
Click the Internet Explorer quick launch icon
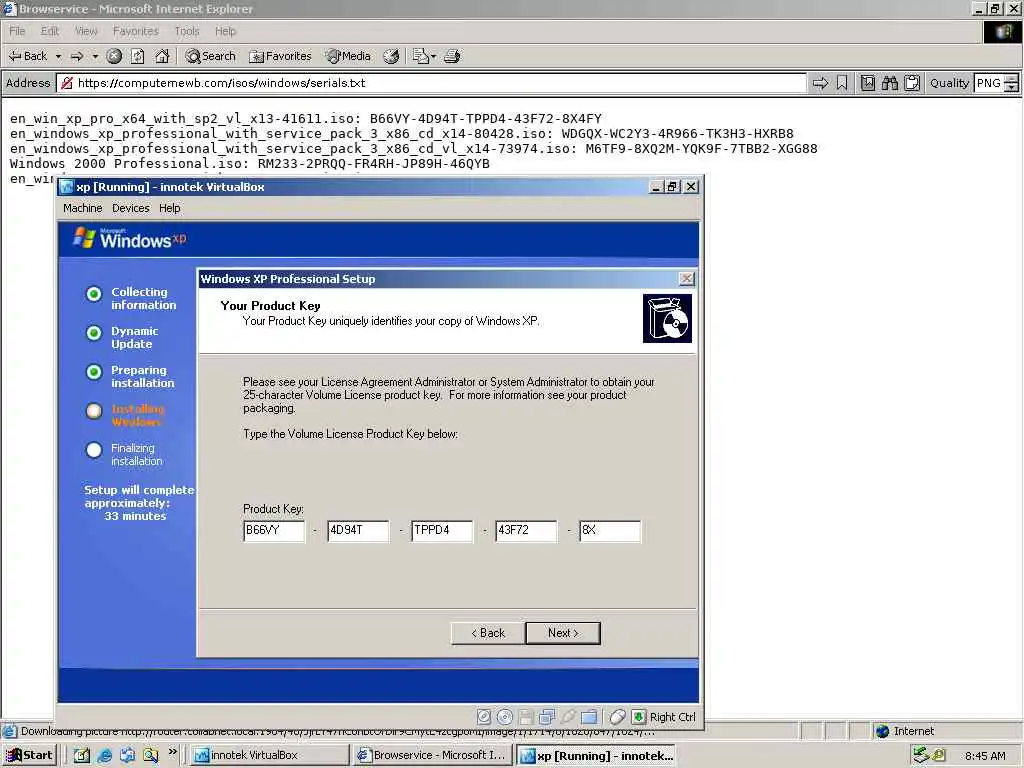104,756
